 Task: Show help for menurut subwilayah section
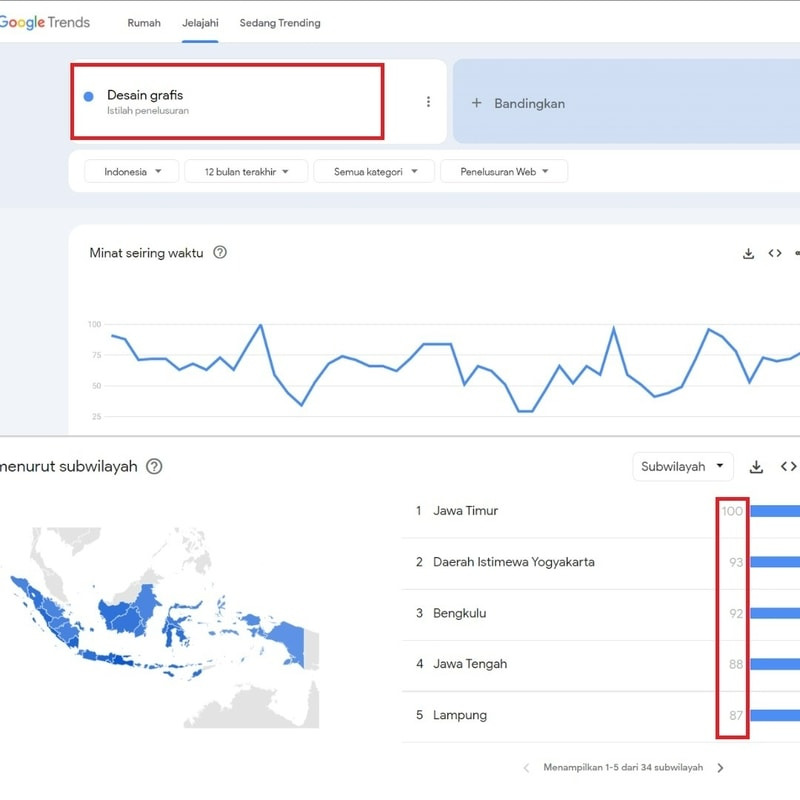(x=154, y=466)
